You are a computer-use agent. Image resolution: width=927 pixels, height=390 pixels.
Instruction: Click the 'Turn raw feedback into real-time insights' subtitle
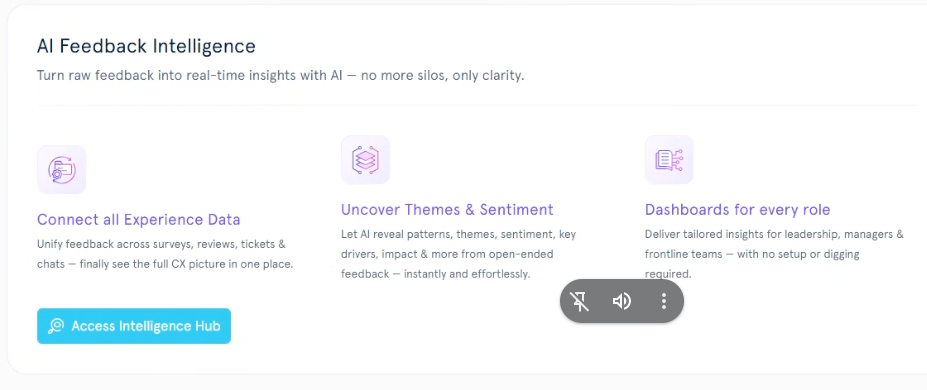[x=280, y=76]
